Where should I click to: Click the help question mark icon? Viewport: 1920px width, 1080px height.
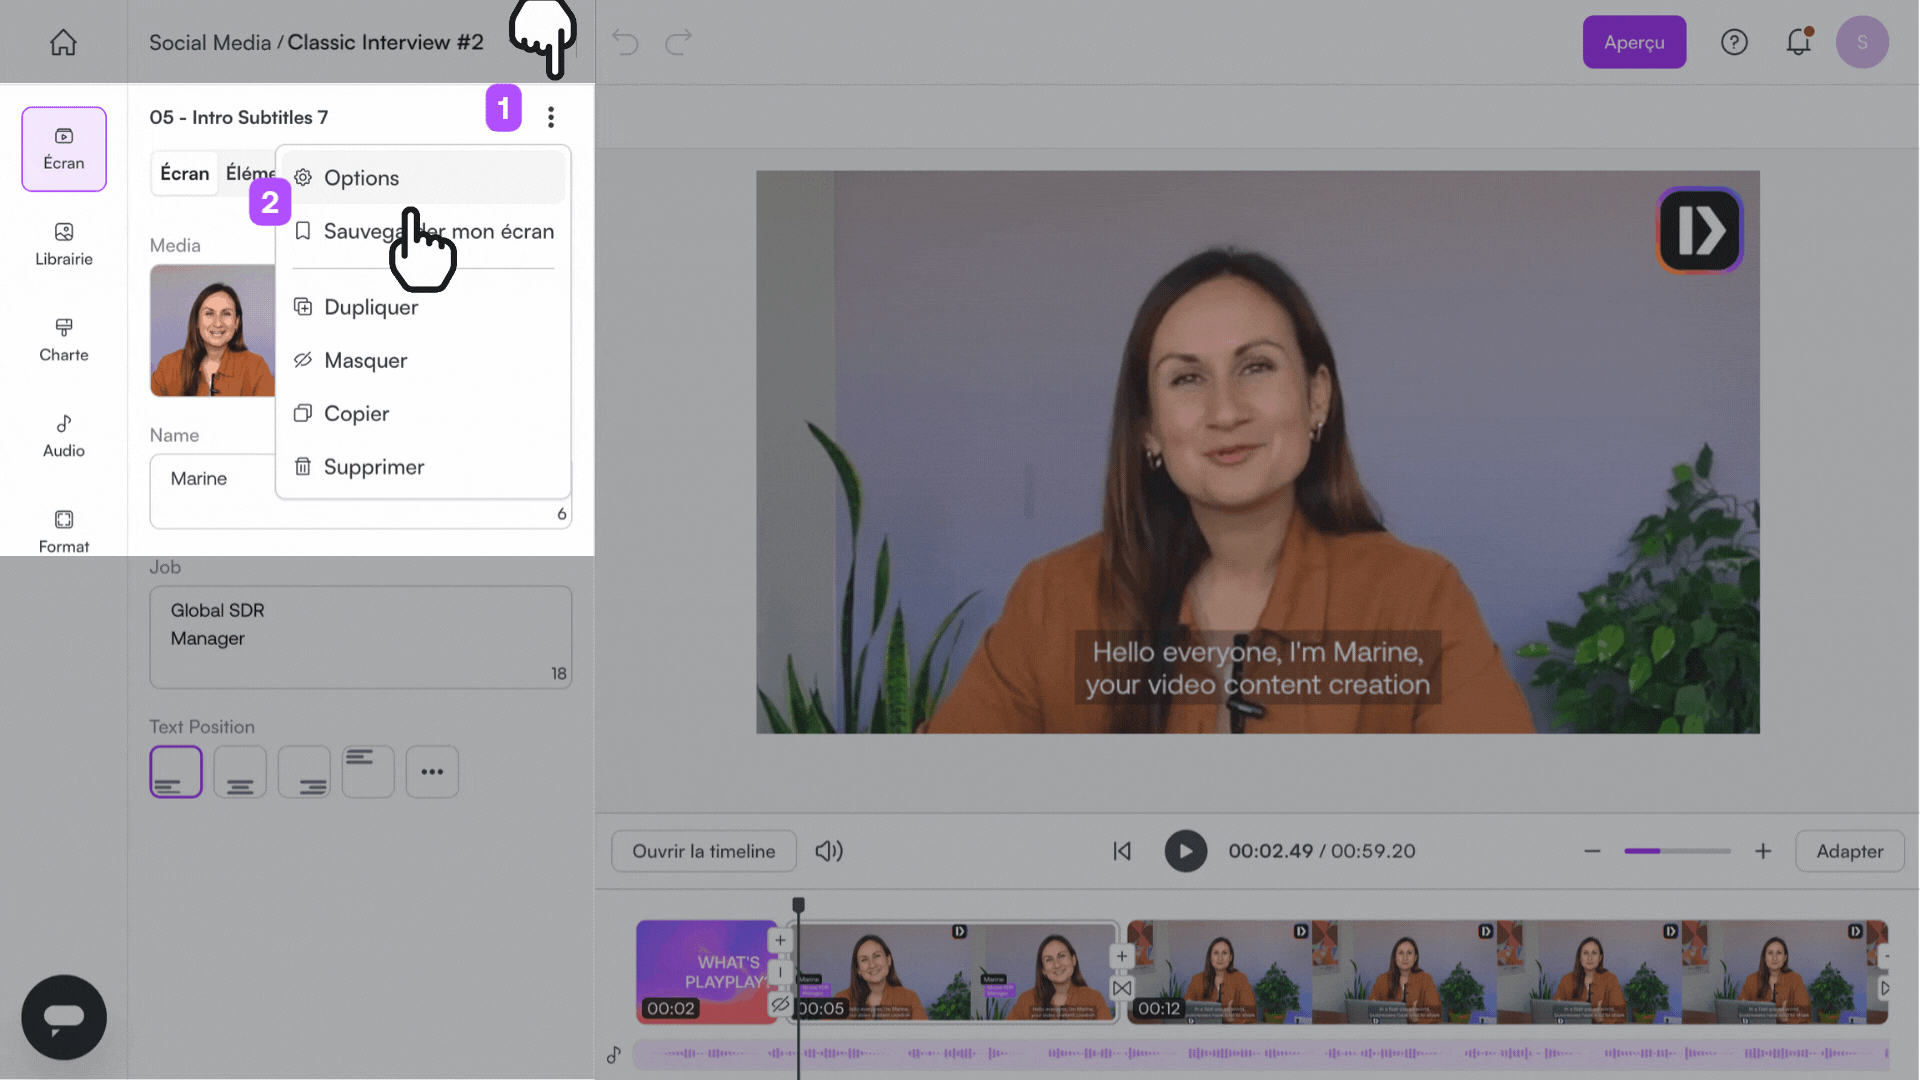pyautogui.click(x=1734, y=42)
